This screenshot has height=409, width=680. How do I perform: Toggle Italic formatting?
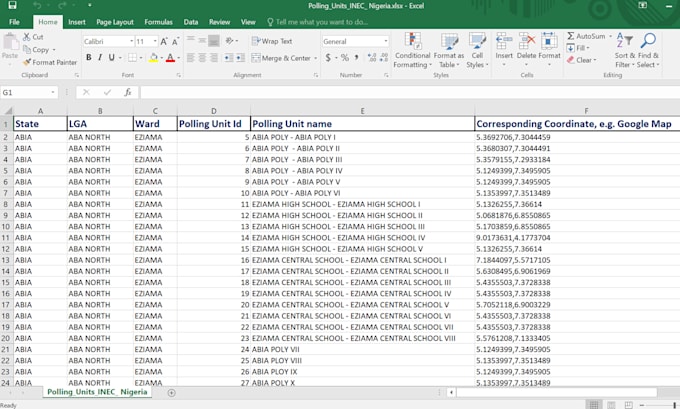point(101,58)
